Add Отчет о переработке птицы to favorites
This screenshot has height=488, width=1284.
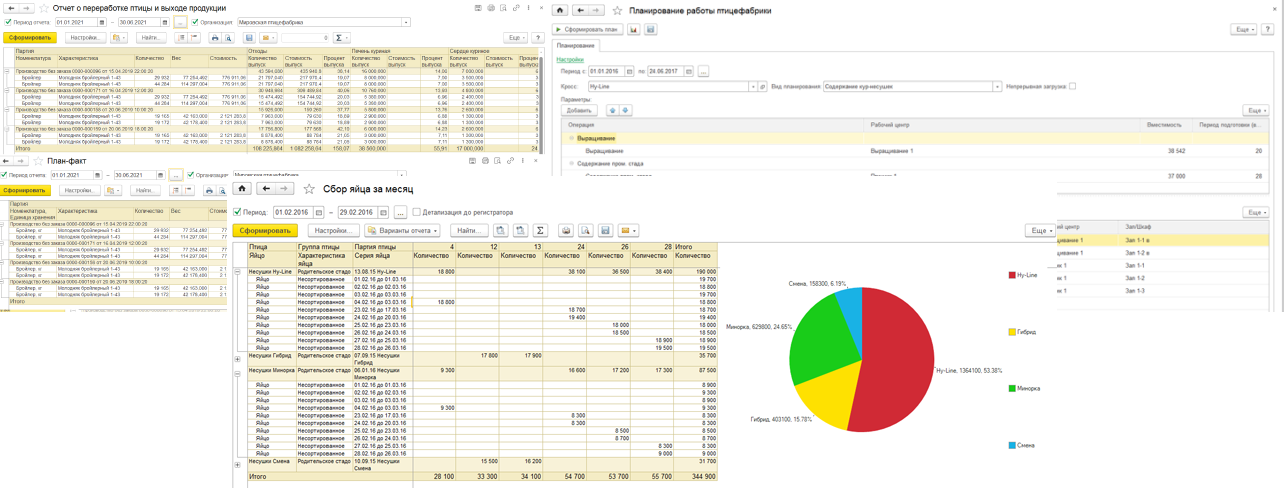pos(43,8)
